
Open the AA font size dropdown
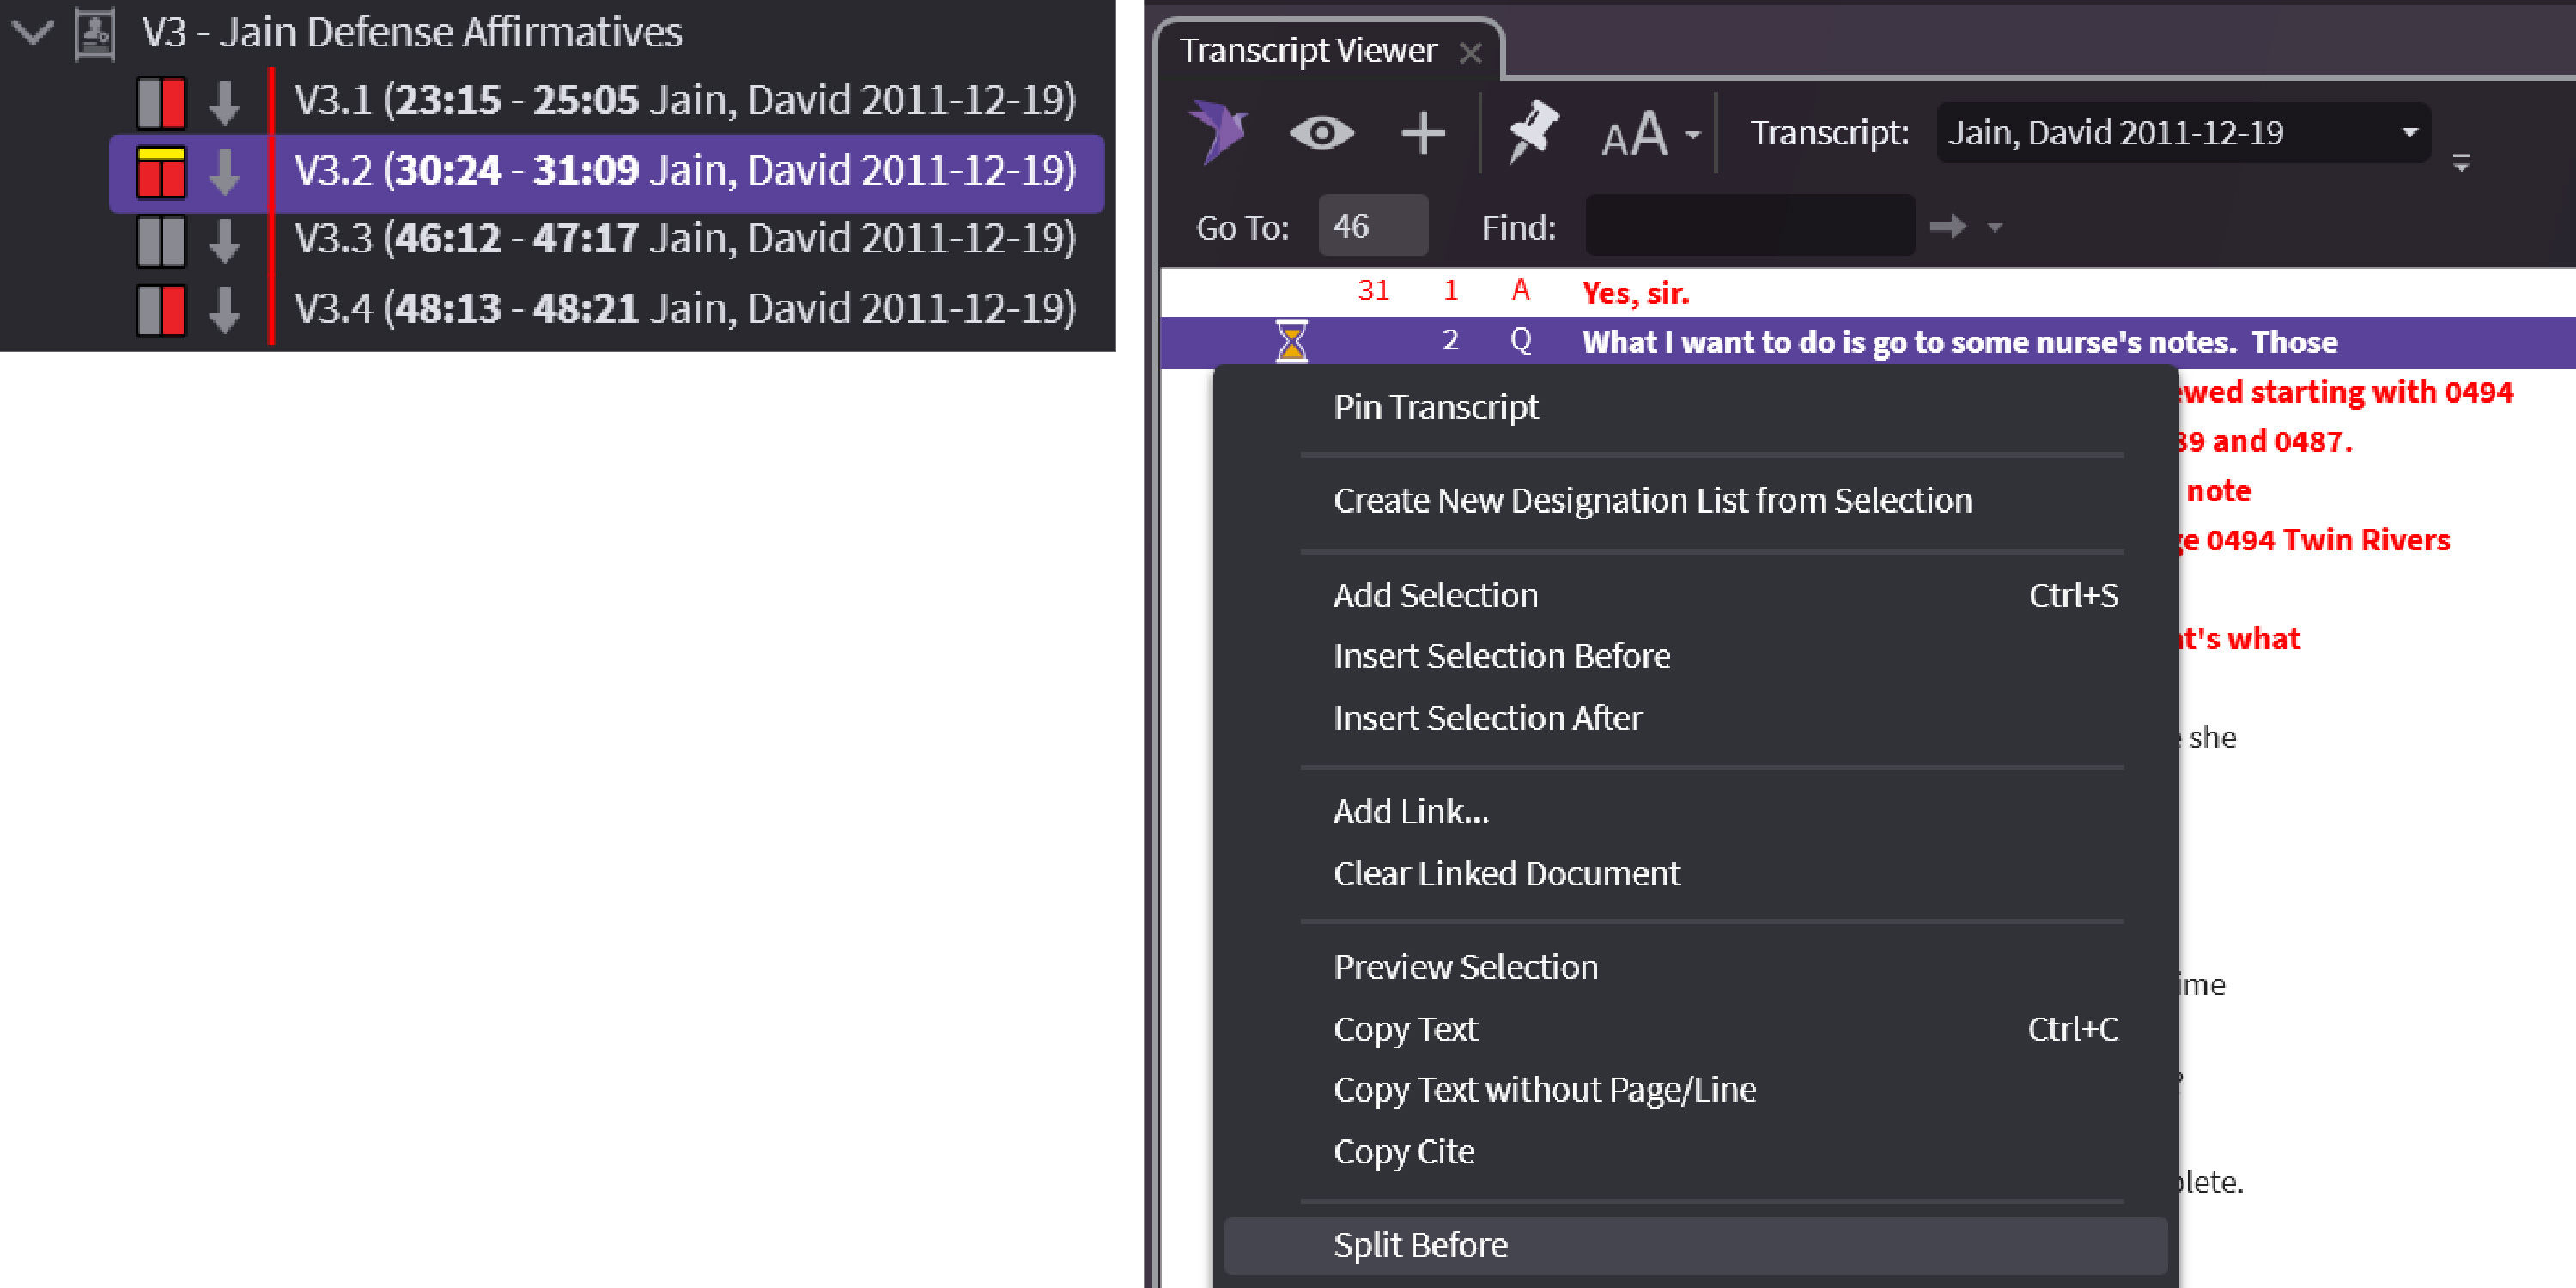click(1650, 134)
